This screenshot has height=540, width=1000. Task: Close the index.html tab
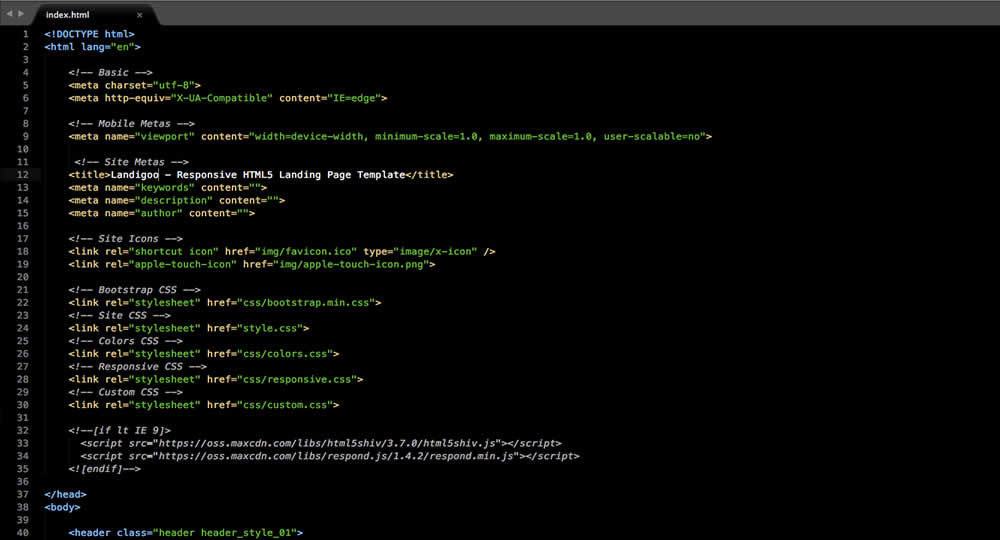[x=139, y=15]
